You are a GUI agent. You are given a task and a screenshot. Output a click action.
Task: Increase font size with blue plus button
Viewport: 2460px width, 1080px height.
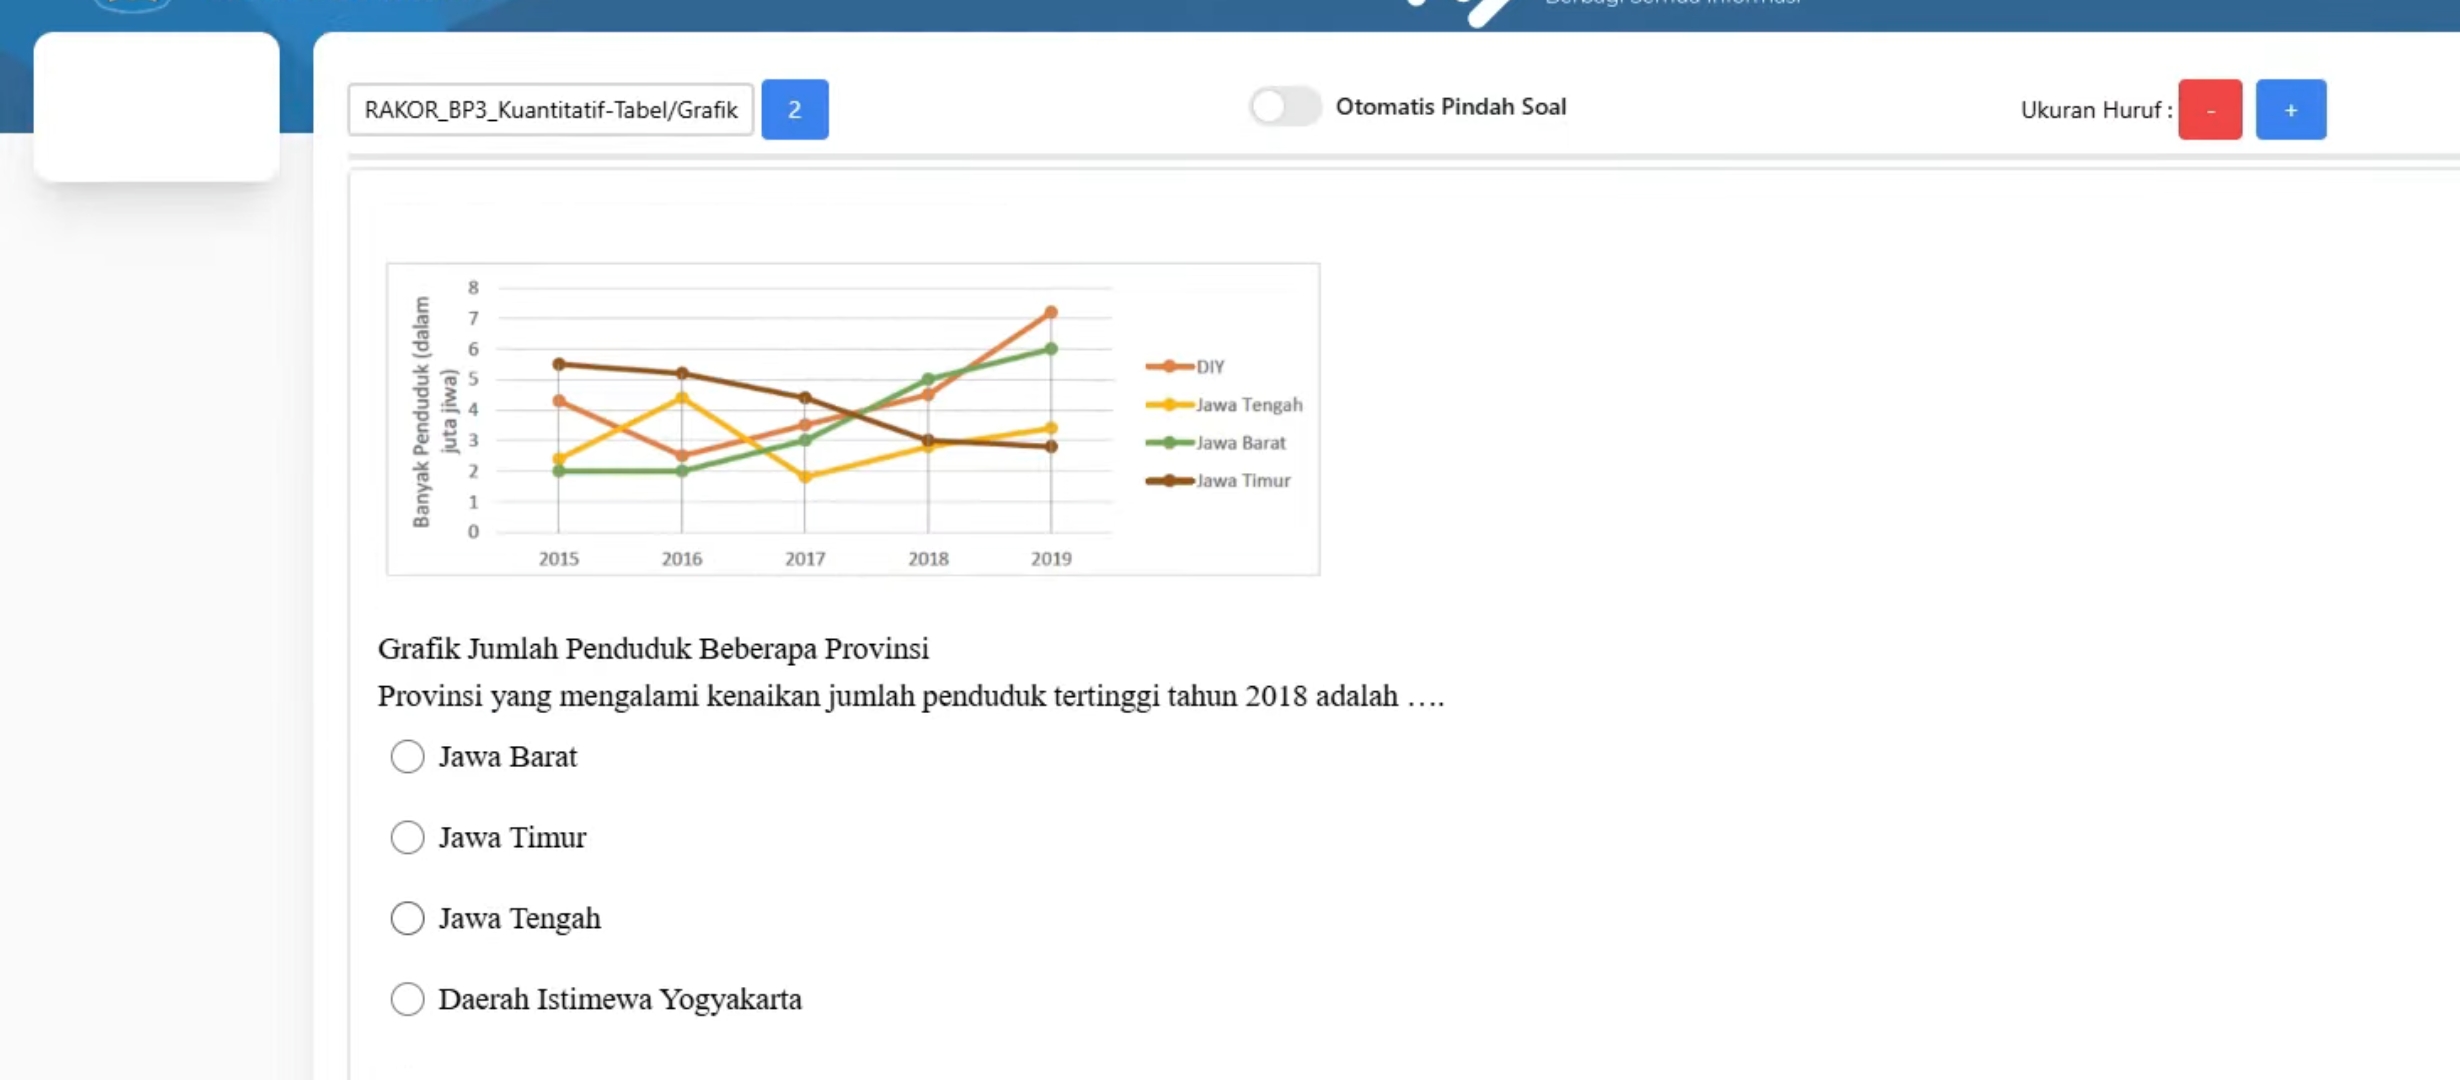2291,109
